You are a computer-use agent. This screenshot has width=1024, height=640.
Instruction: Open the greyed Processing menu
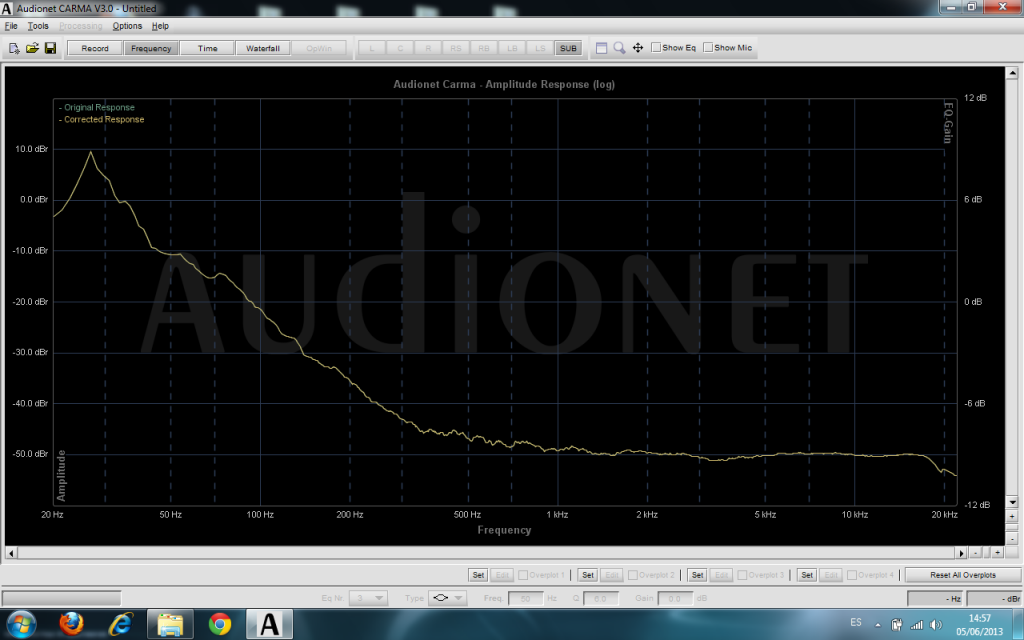click(x=80, y=26)
